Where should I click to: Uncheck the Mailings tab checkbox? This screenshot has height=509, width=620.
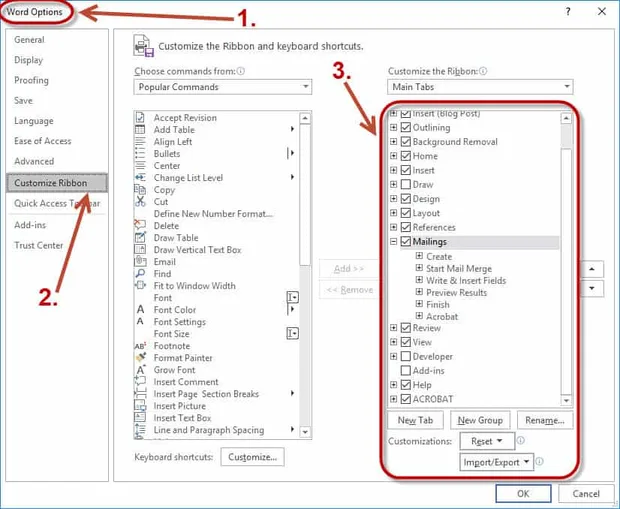(406, 241)
